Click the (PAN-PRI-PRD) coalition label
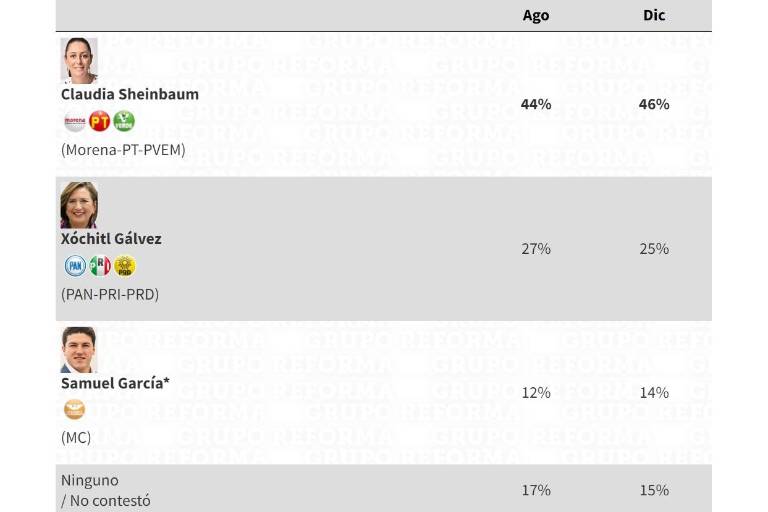The height and width of the screenshot is (512, 768). (110, 294)
